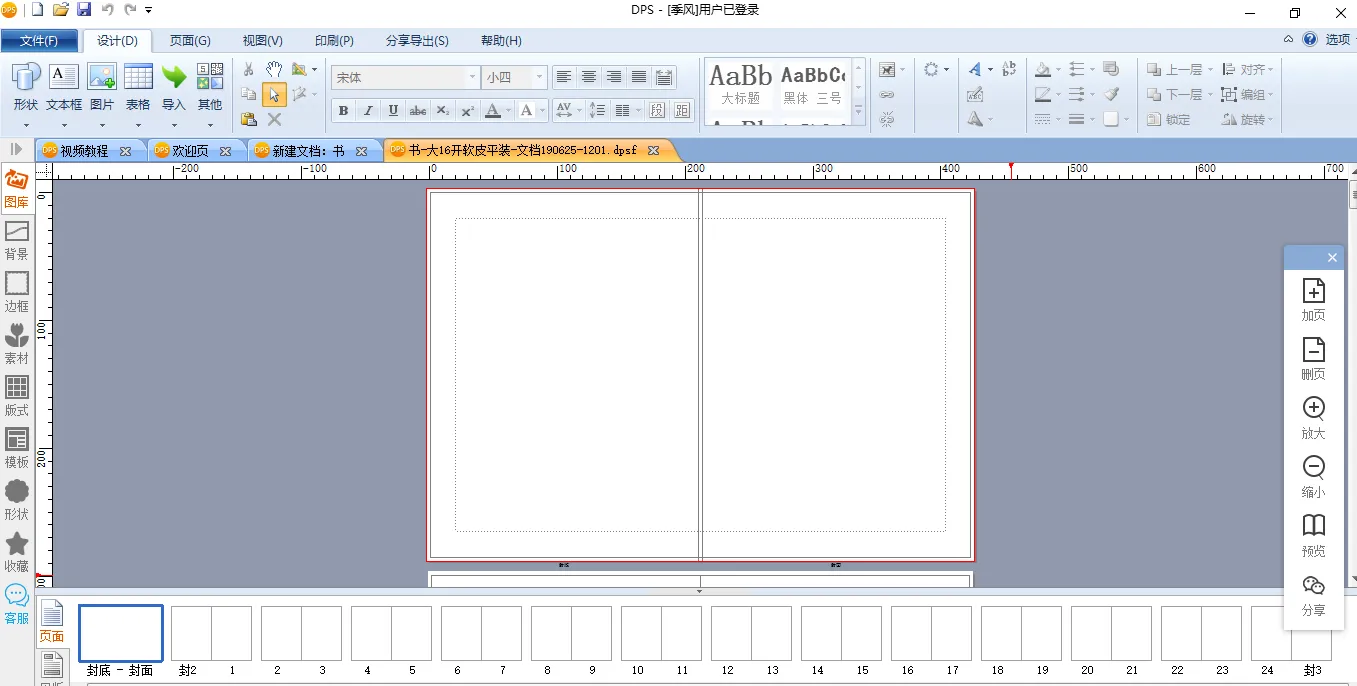The width and height of the screenshot is (1357, 686).
Task: Click the font color A swatch
Action: tap(492, 110)
